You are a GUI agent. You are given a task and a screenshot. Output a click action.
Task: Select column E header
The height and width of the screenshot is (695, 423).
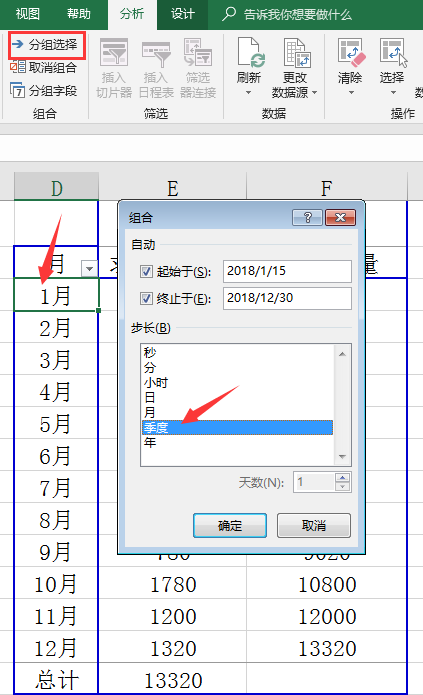172,187
